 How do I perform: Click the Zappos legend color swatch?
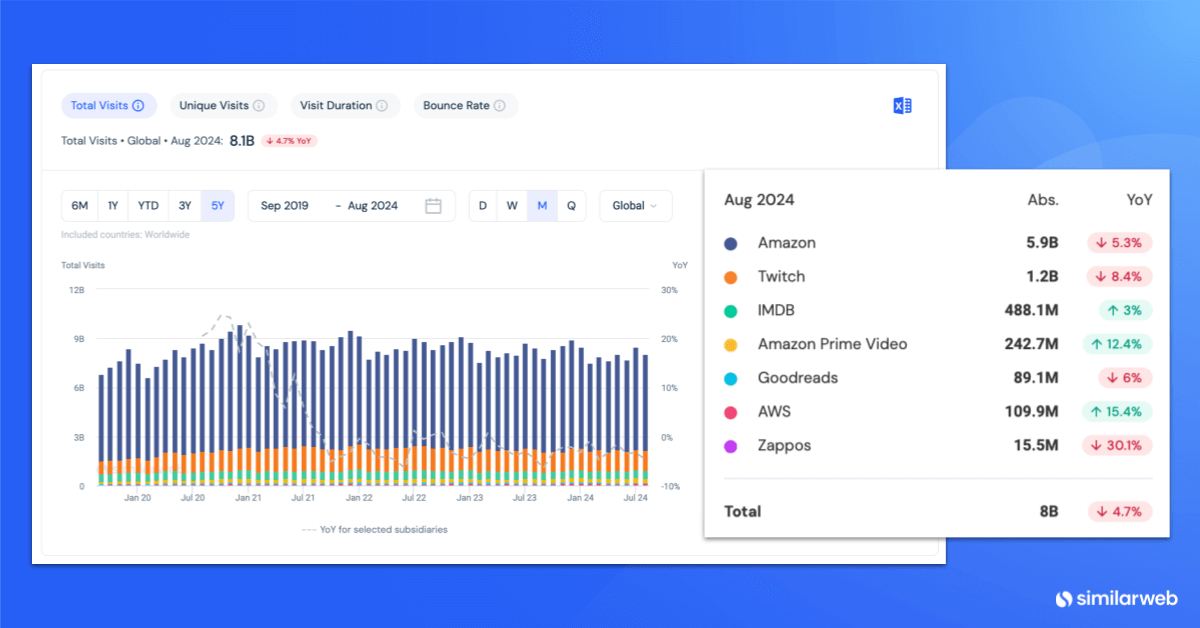point(731,445)
